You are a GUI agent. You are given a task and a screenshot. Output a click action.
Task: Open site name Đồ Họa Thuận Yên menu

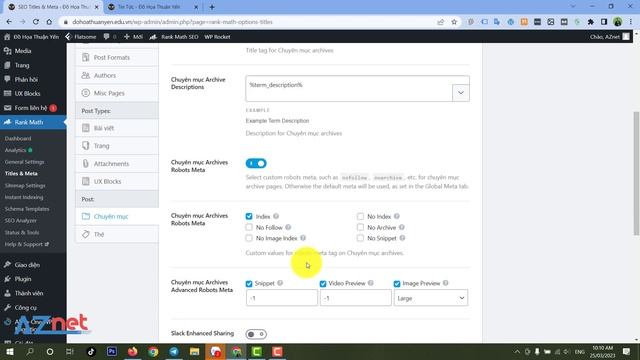tap(31, 37)
